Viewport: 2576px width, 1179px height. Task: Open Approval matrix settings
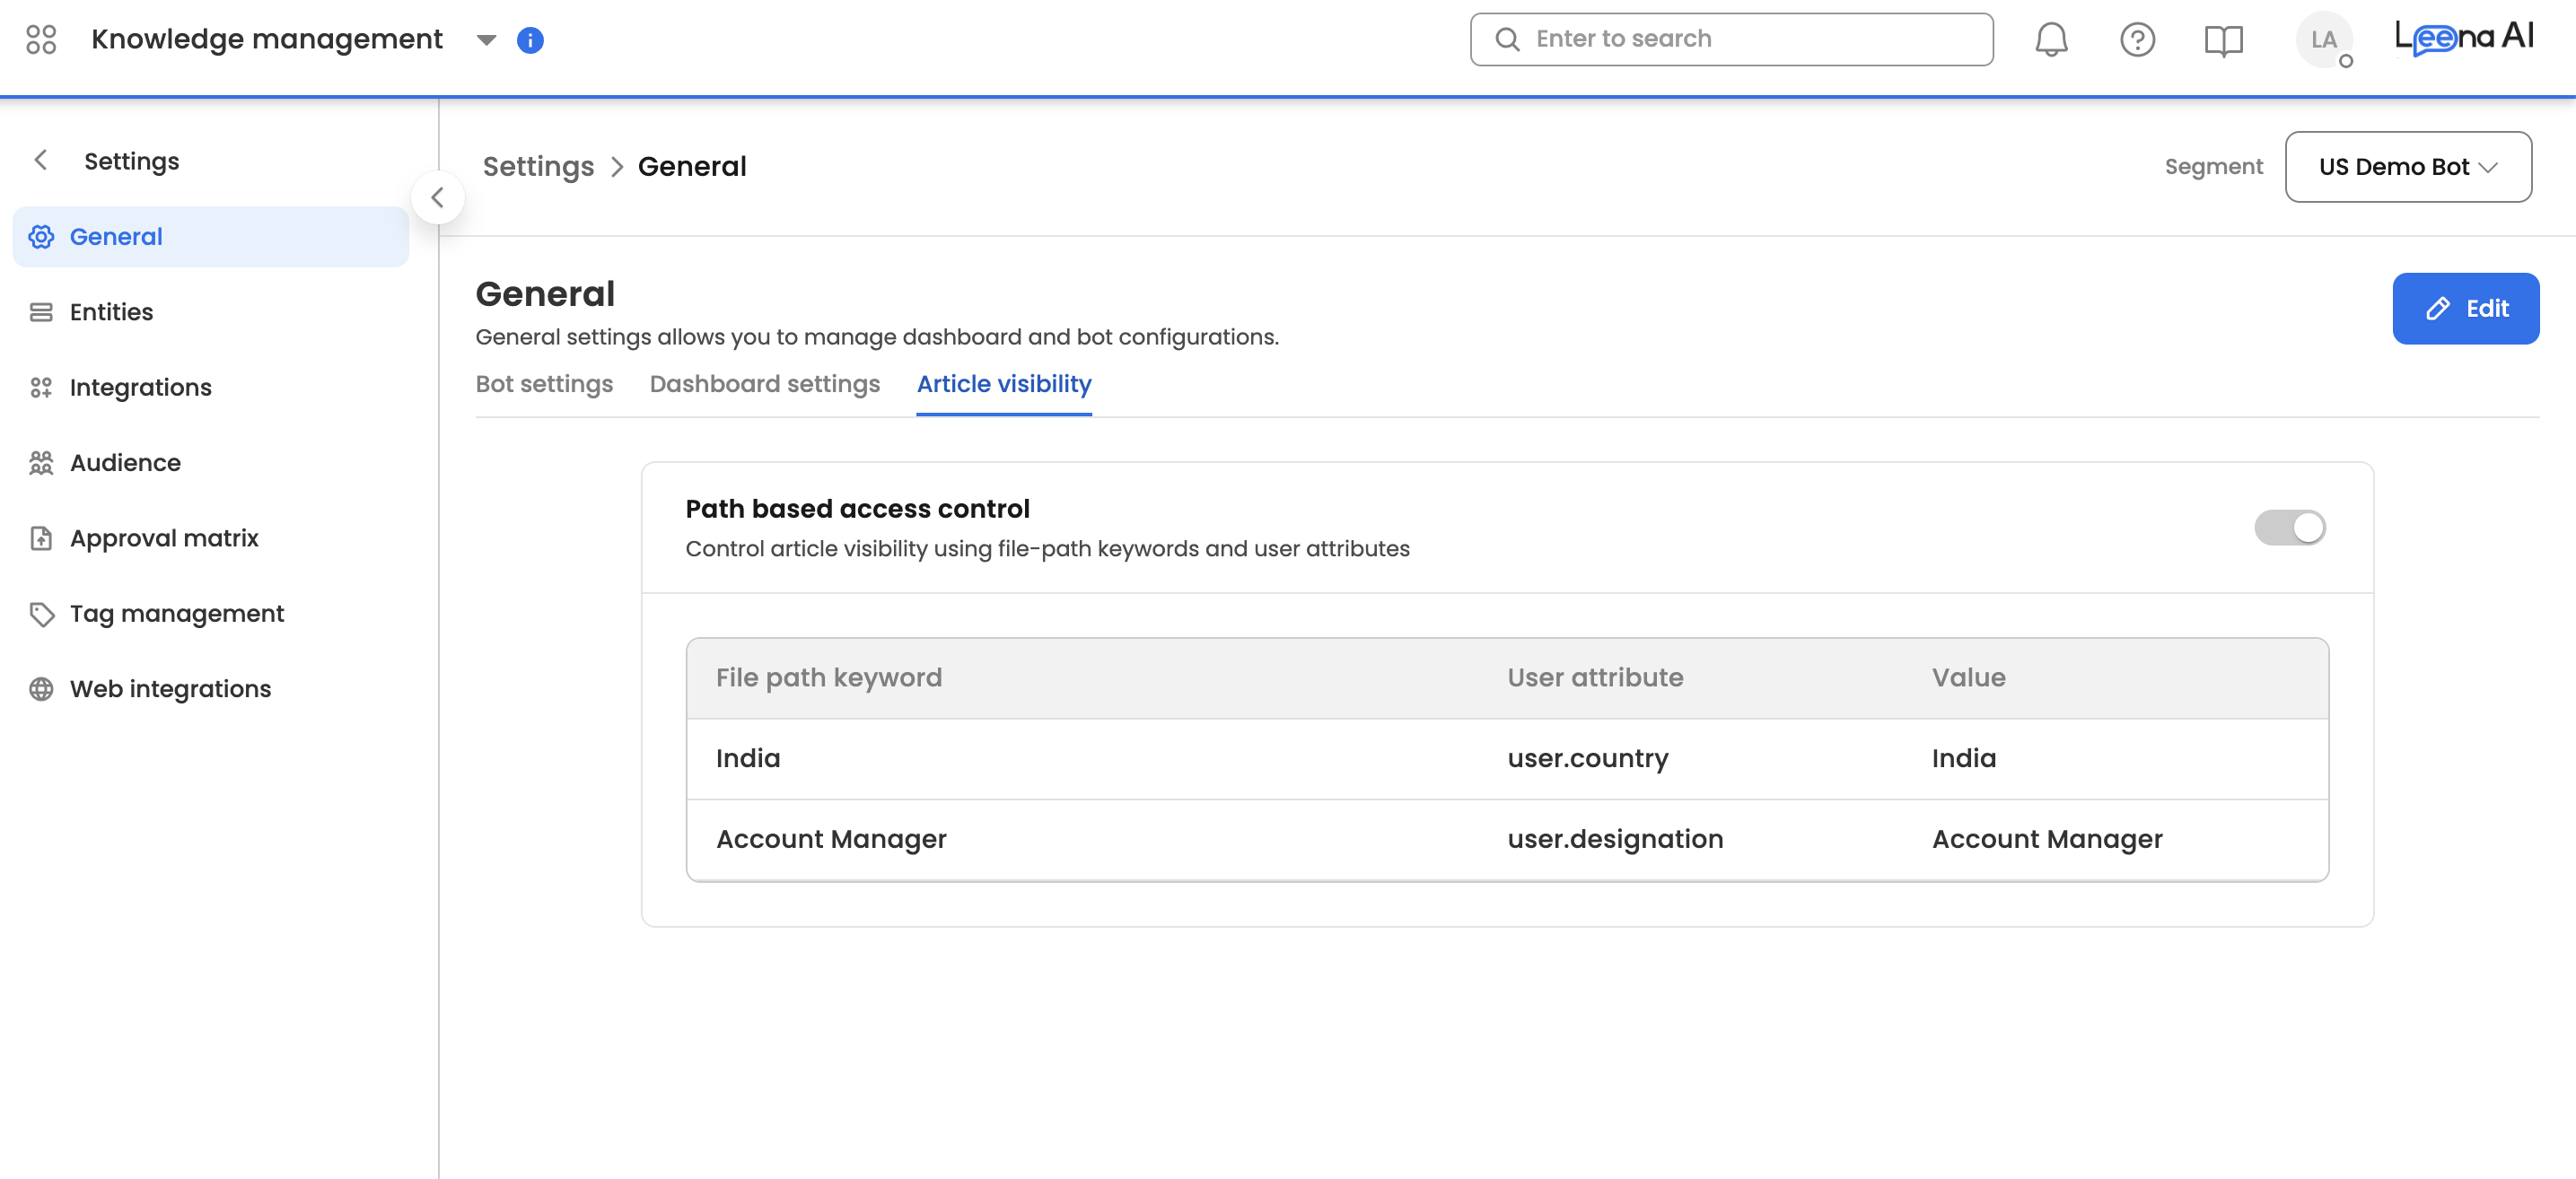(164, 538)
